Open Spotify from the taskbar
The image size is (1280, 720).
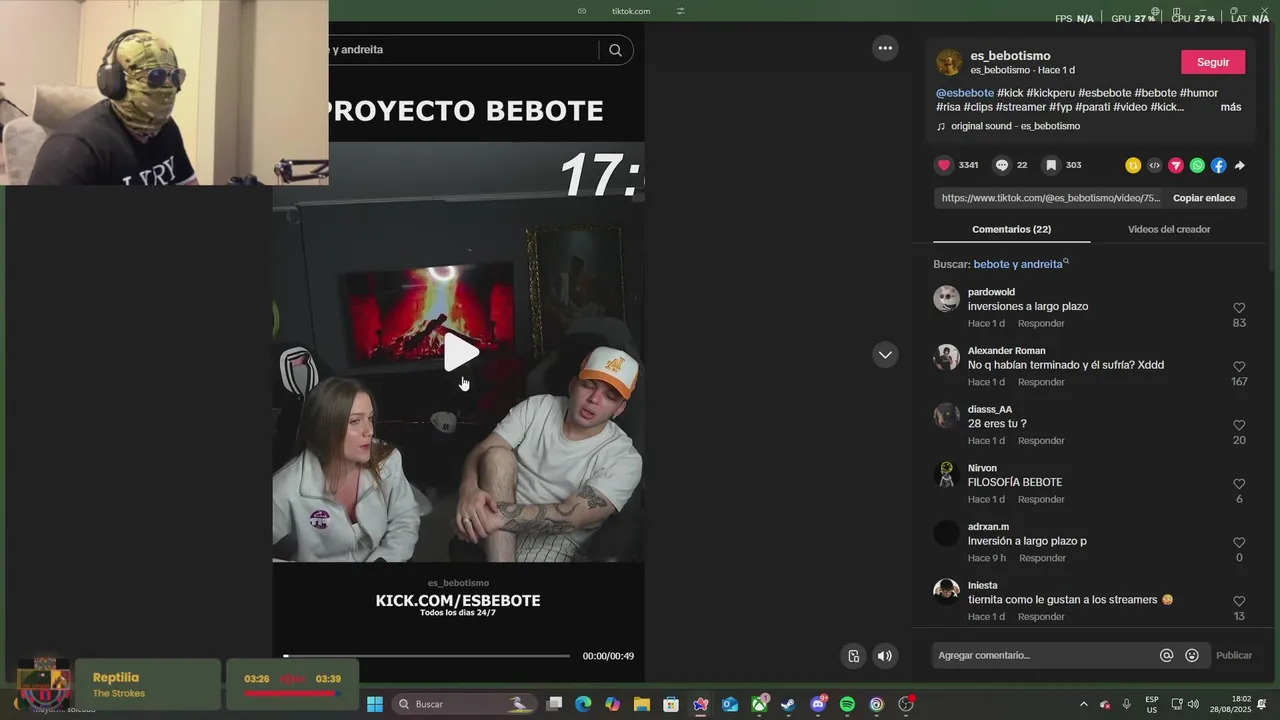coord(847,704)
